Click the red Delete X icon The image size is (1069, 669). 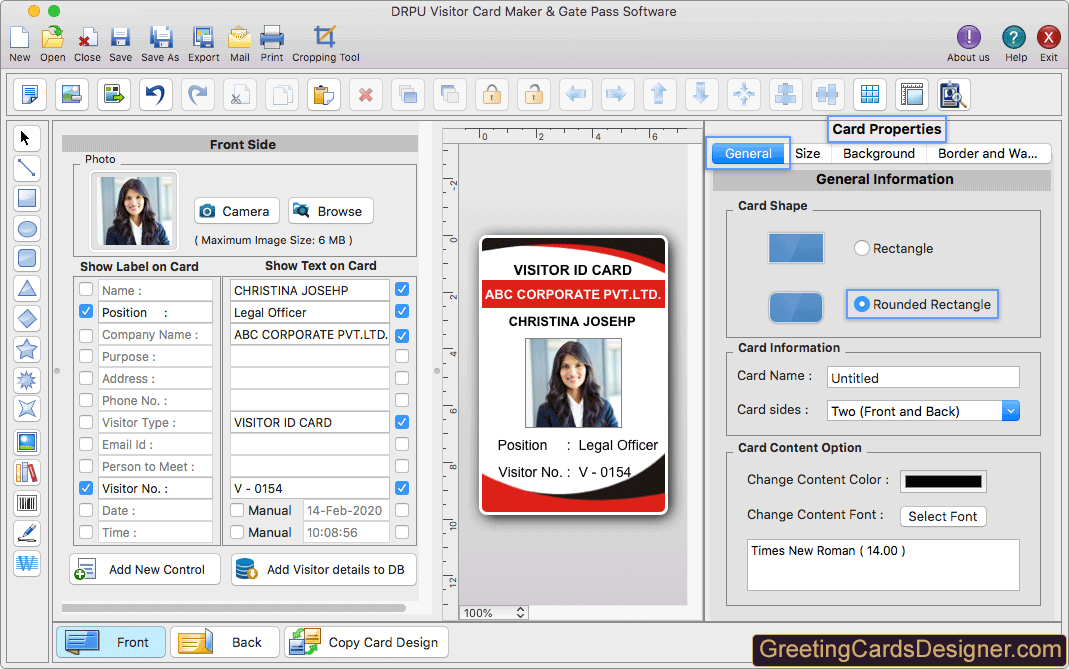[x=366, y=94]
